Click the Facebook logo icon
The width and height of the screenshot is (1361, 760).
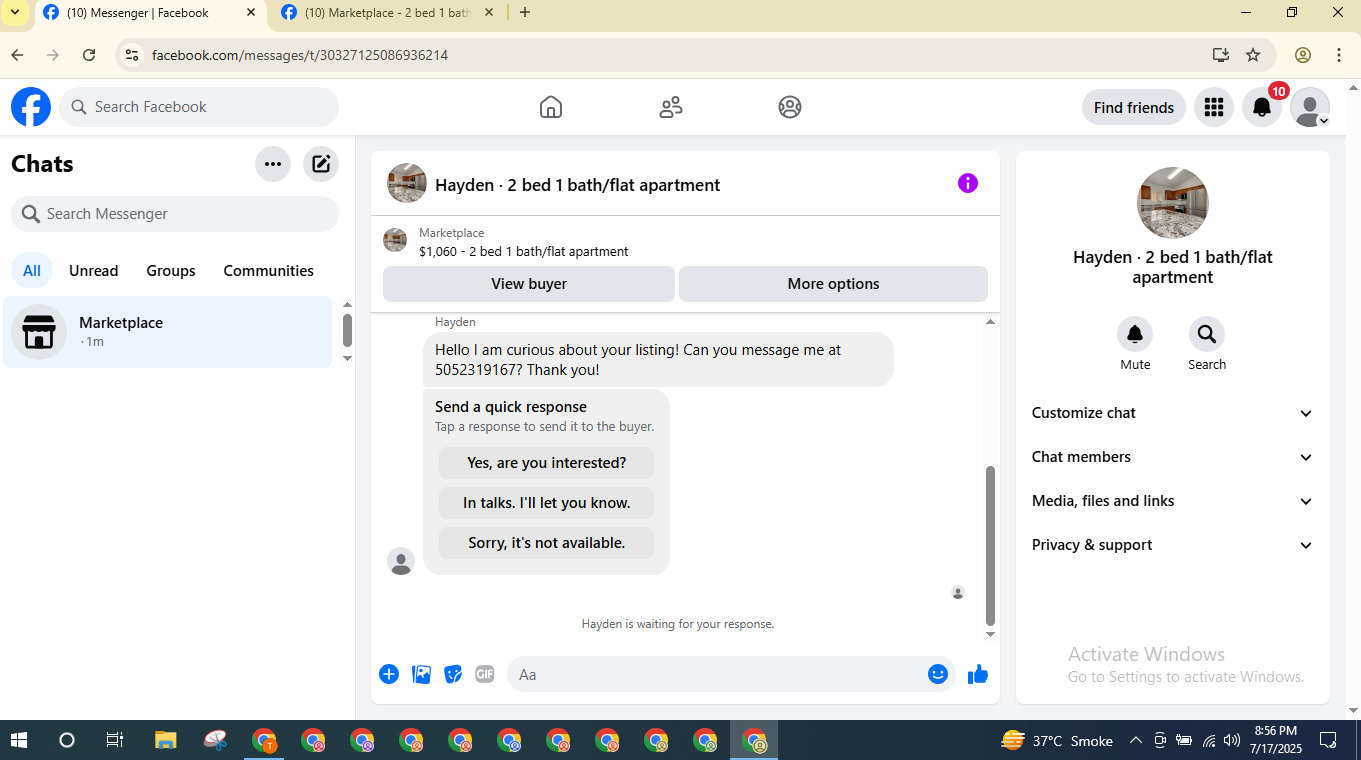pyautogui.click(x=31, y=107)
